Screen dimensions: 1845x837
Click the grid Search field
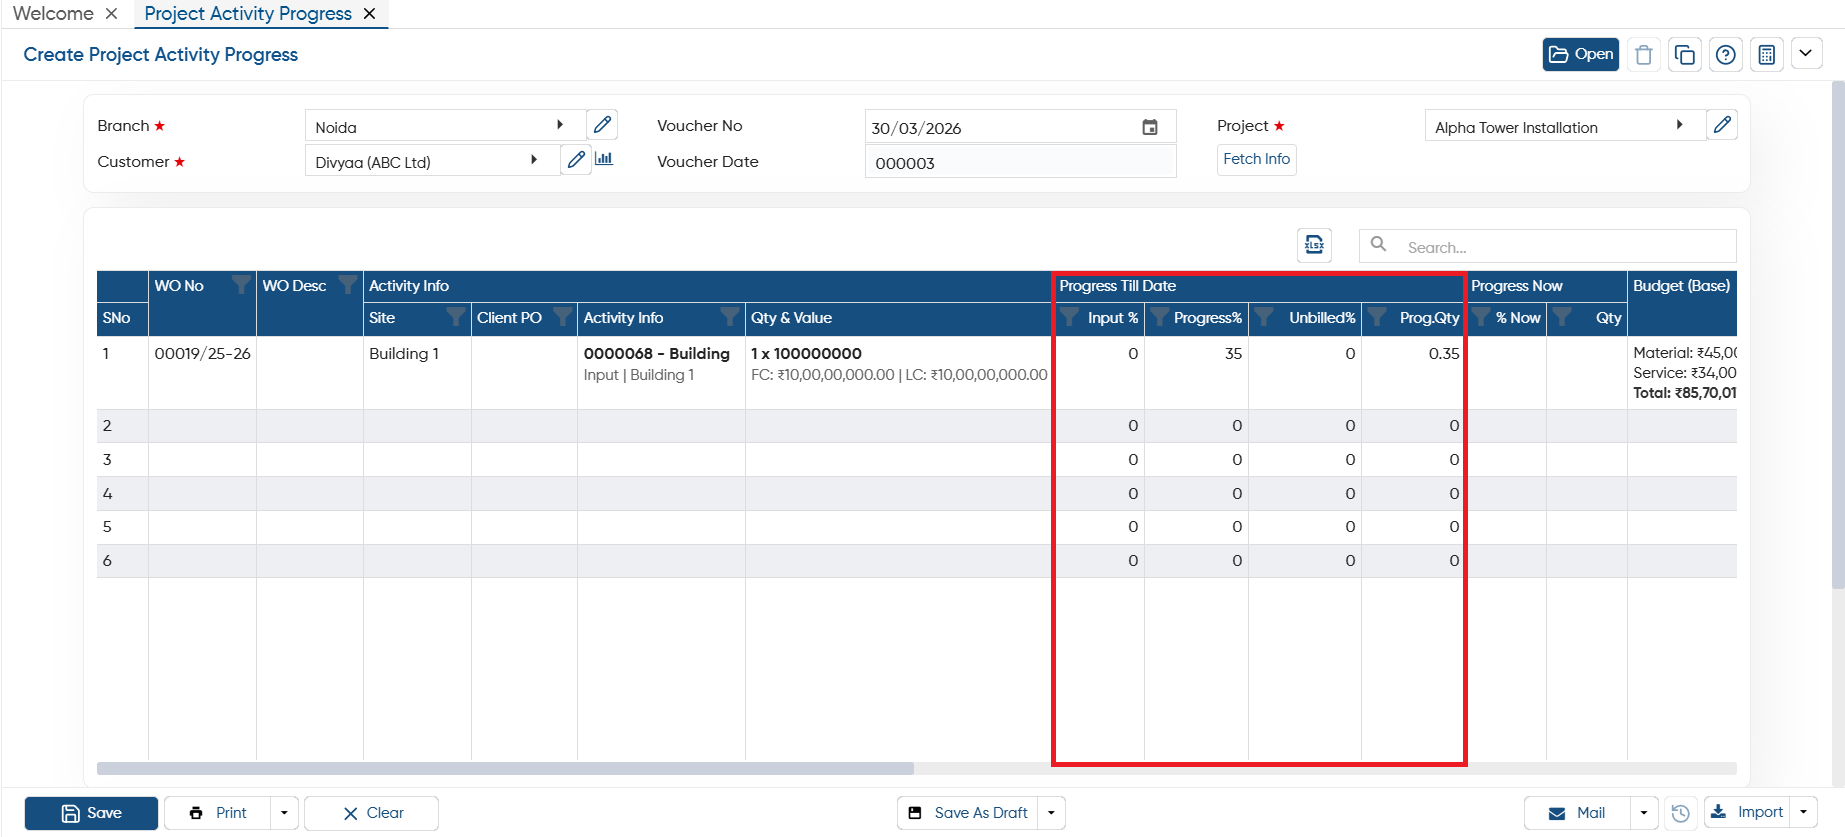pos(1547,246)
